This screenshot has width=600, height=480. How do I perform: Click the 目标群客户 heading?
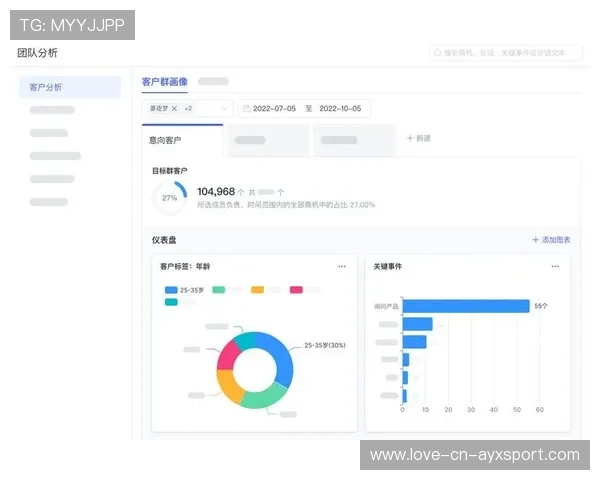[x=170, y=171]
